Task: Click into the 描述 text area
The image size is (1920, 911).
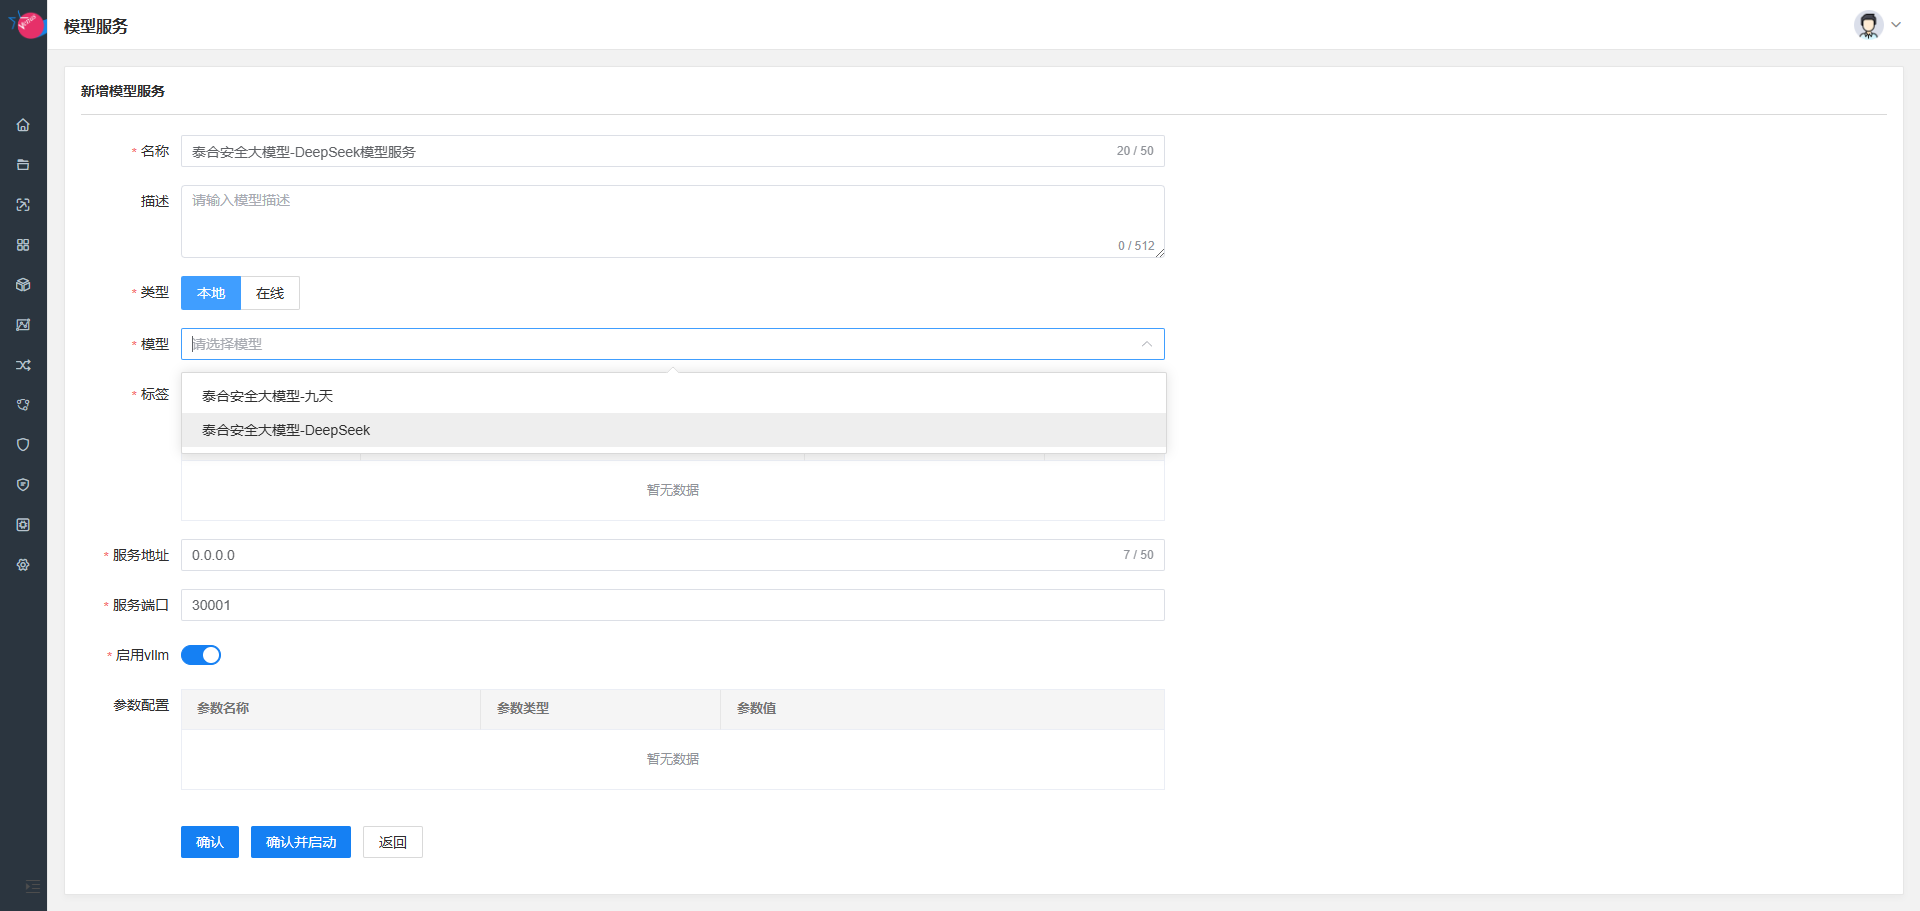Action: click(672, 221)
